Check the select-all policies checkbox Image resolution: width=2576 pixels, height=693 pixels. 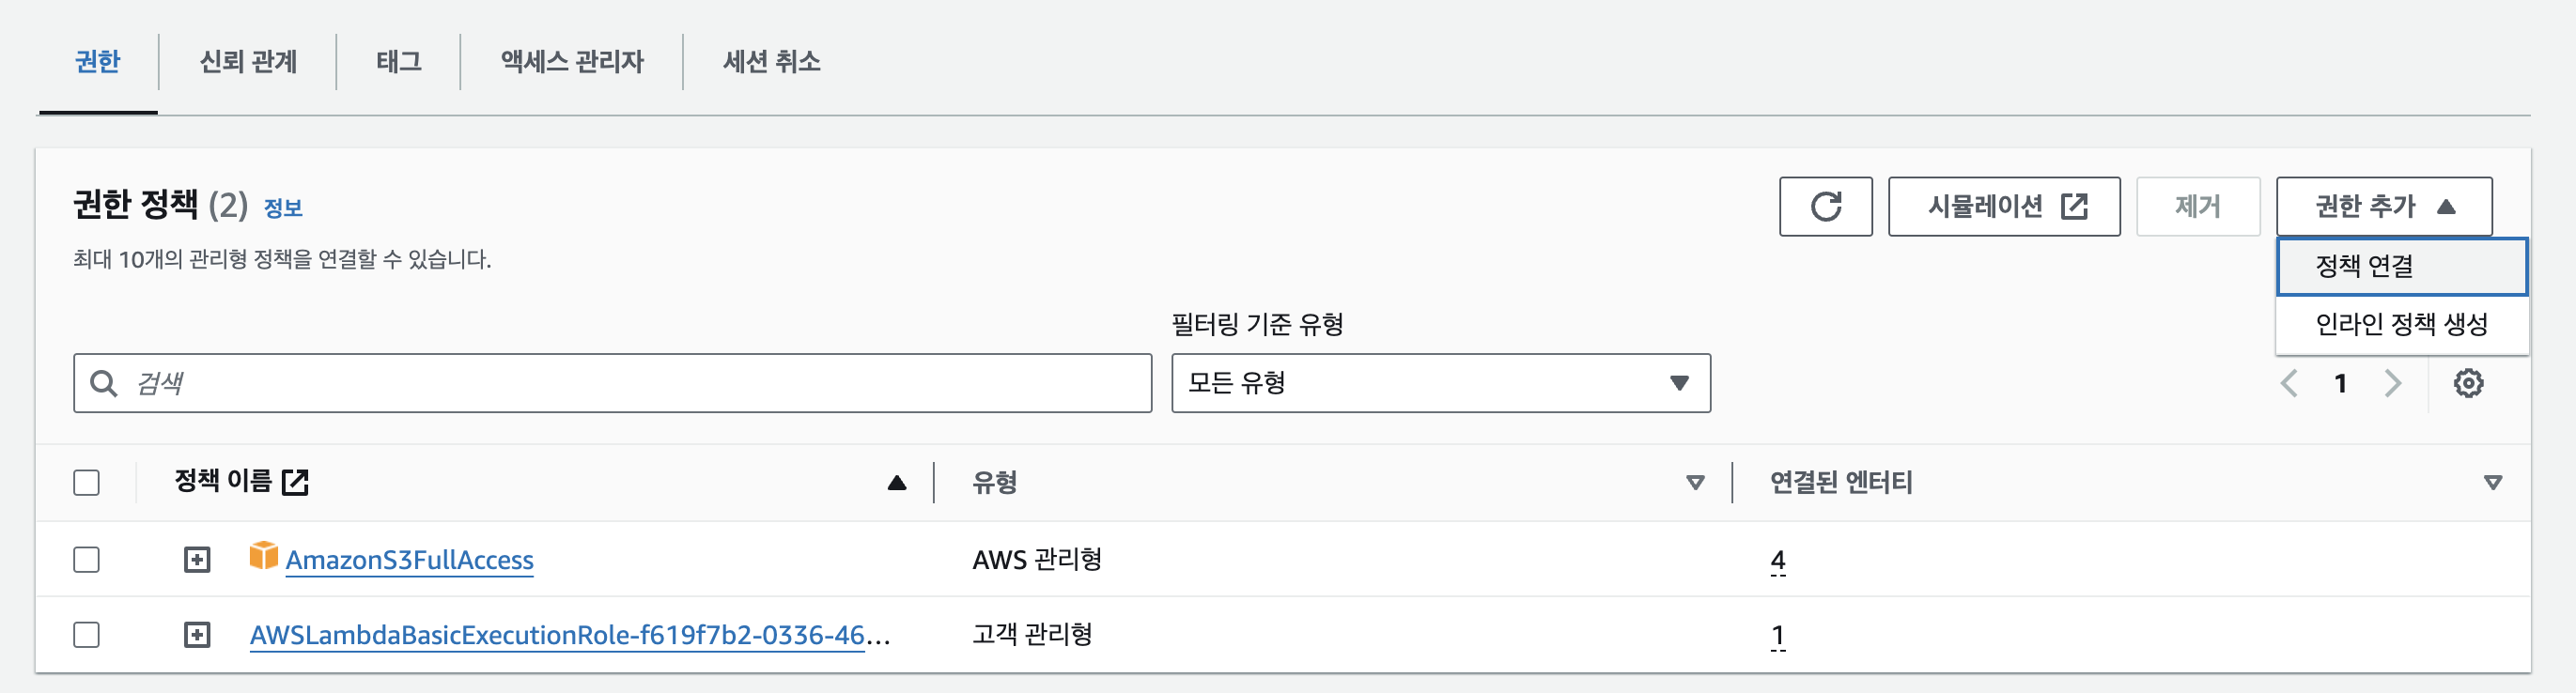[x=87, y=483]
